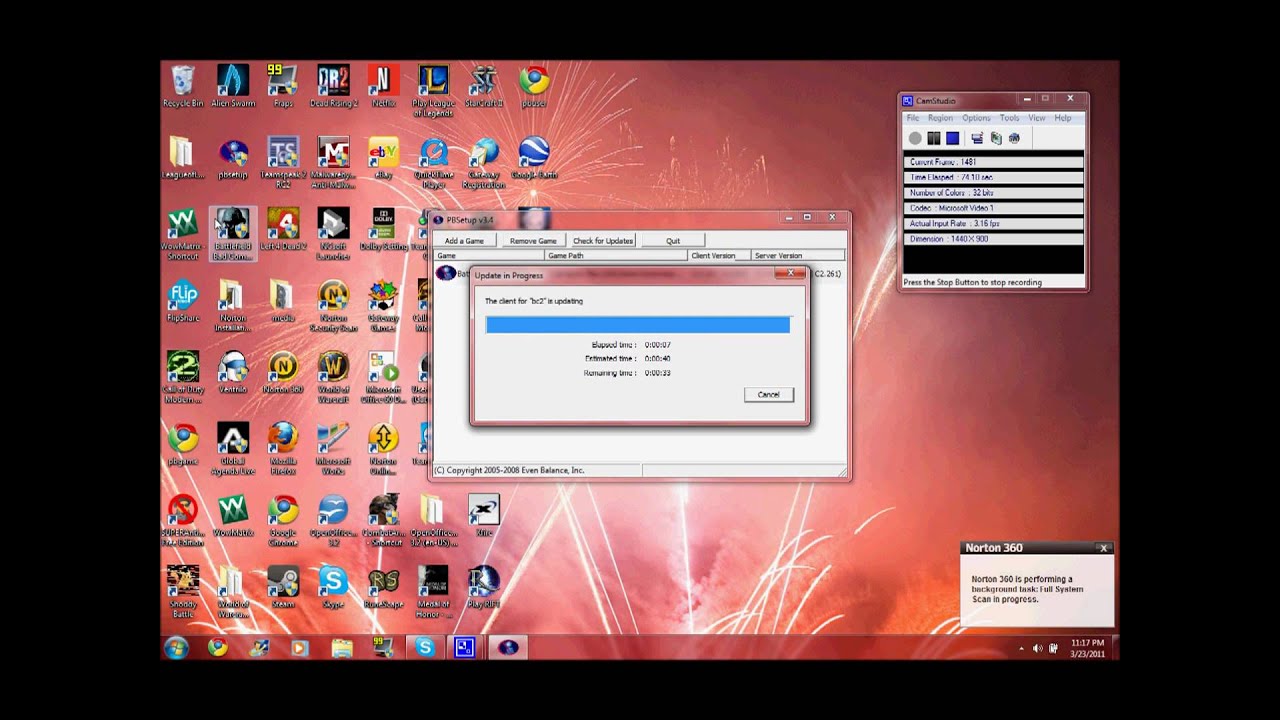Screen dimensions: 1280x720
Task: Open the Recycle Bin desktop icon
Action: (x=183, y=86)
